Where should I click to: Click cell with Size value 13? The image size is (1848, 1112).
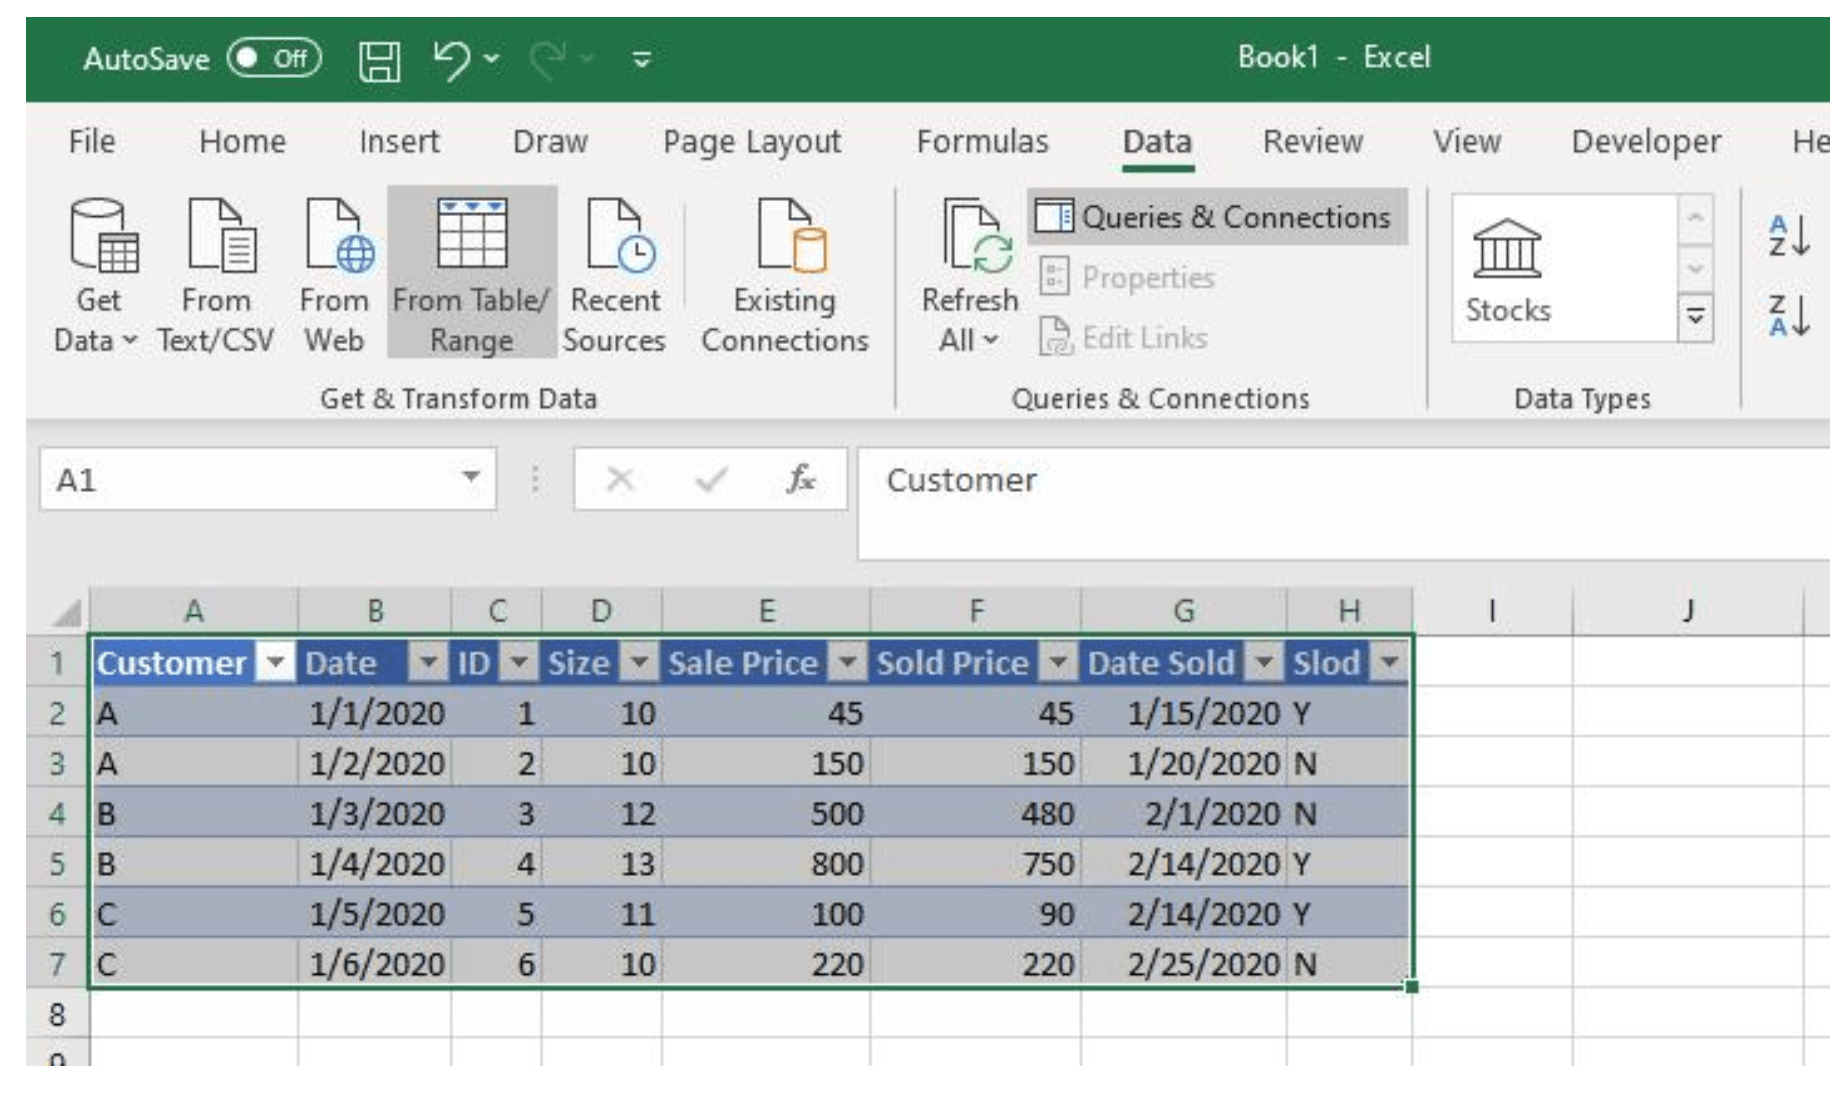point(601,863)
